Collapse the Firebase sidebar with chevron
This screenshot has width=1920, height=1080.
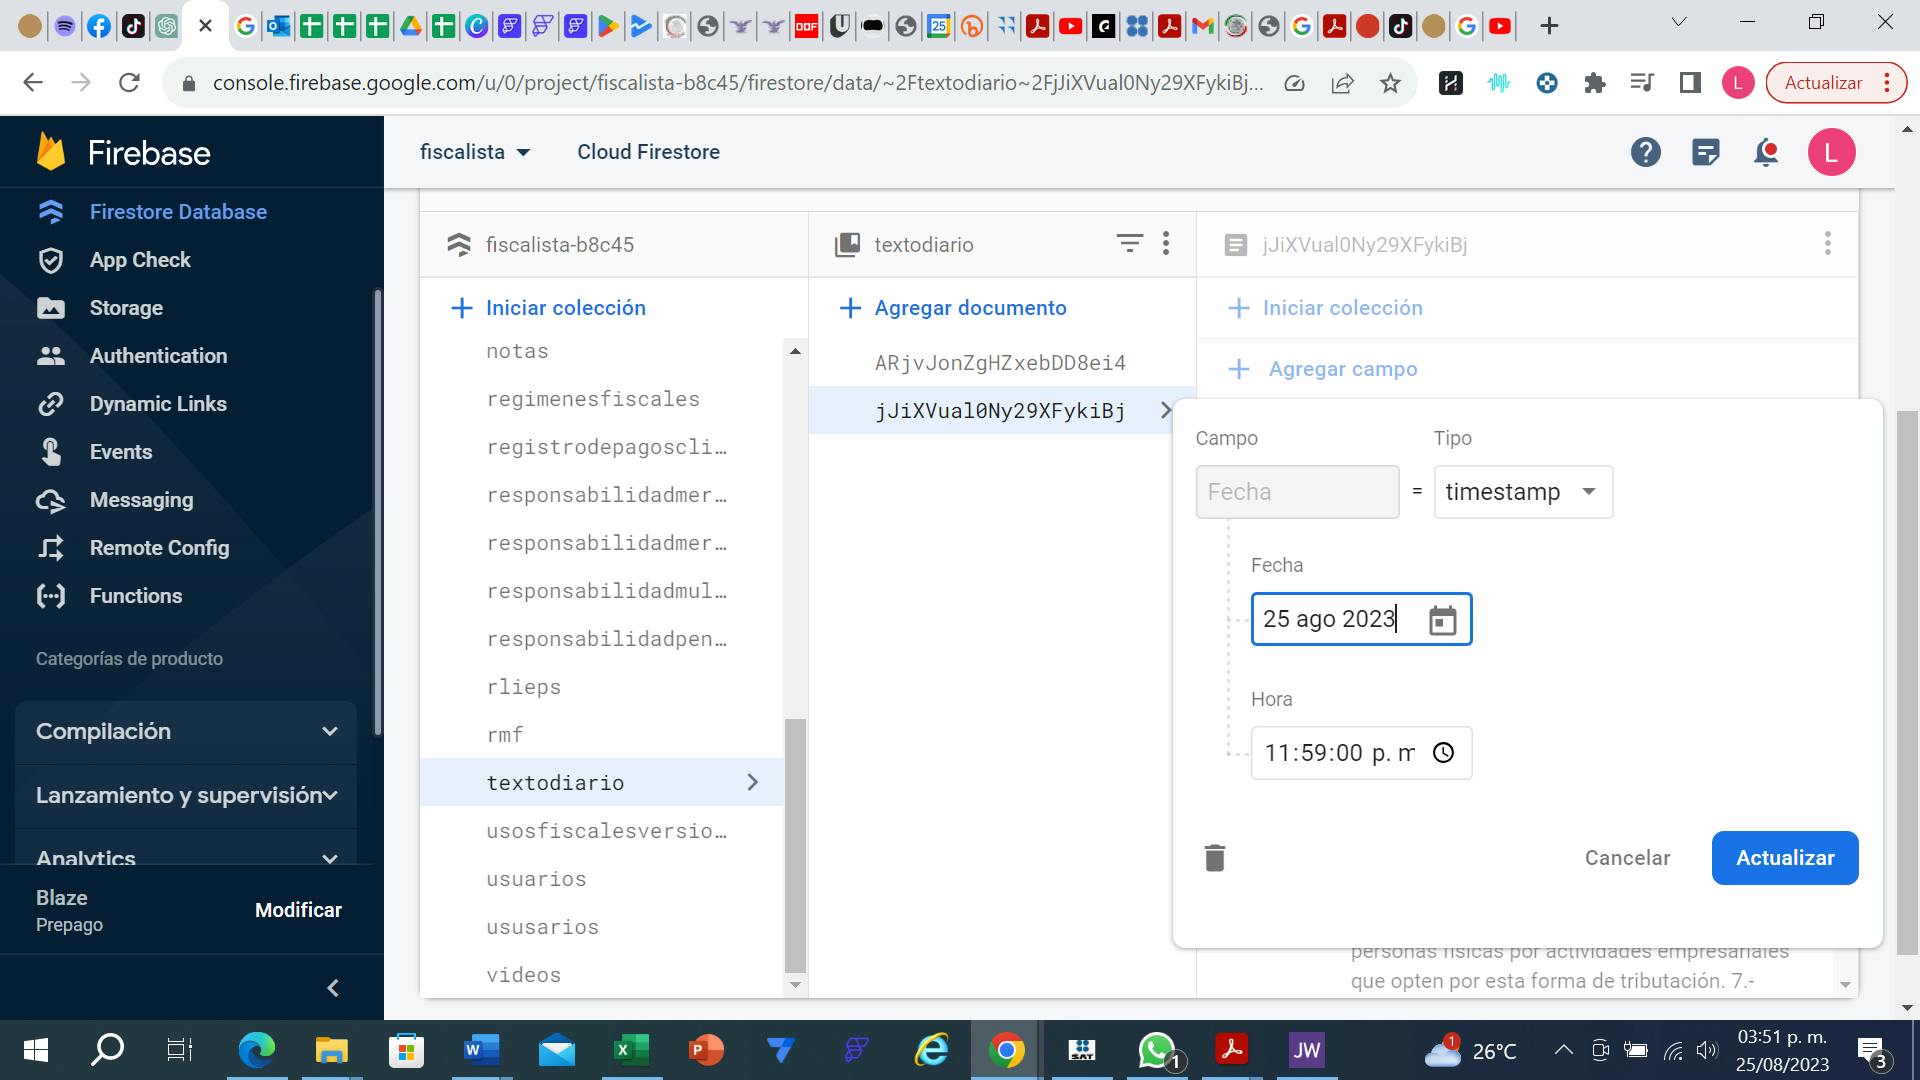click(x=333, y=988)
